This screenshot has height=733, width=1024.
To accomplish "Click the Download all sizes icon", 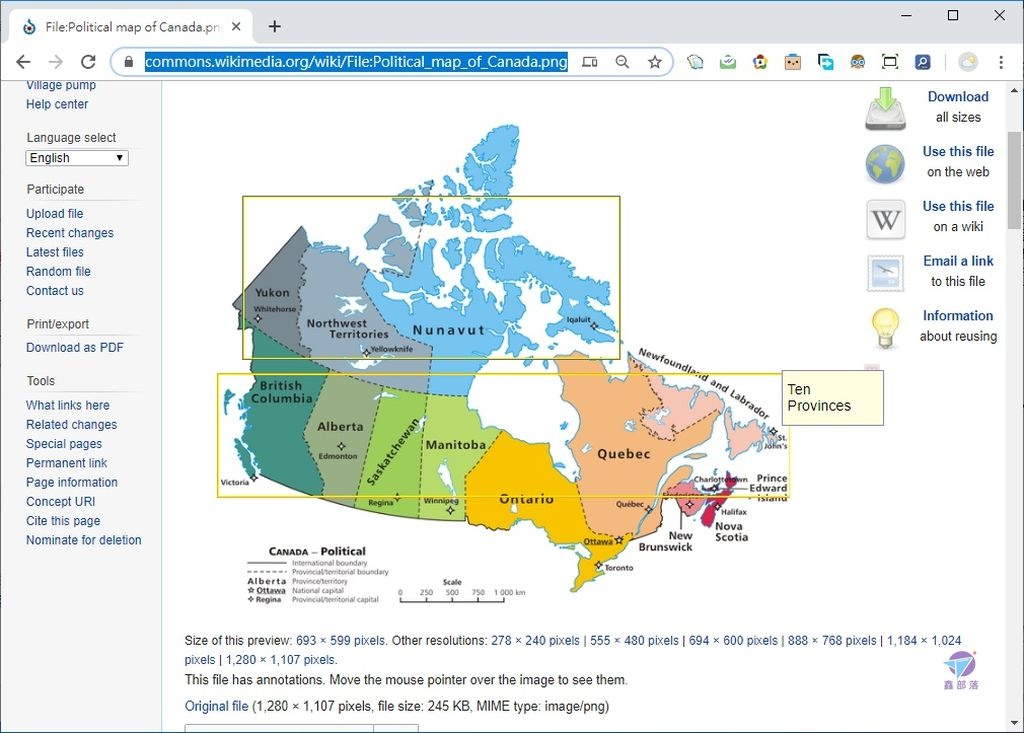I will pyautogui.click(x=886, y=108).
